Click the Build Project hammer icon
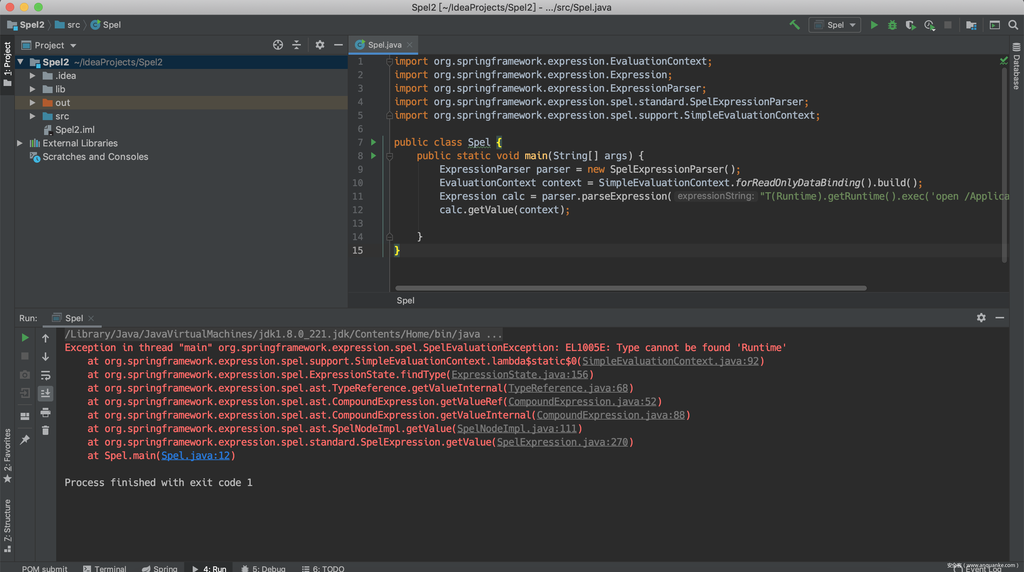Image resolution: width=1024 pixels, height=572 pixels. click(x=794, y=25)
